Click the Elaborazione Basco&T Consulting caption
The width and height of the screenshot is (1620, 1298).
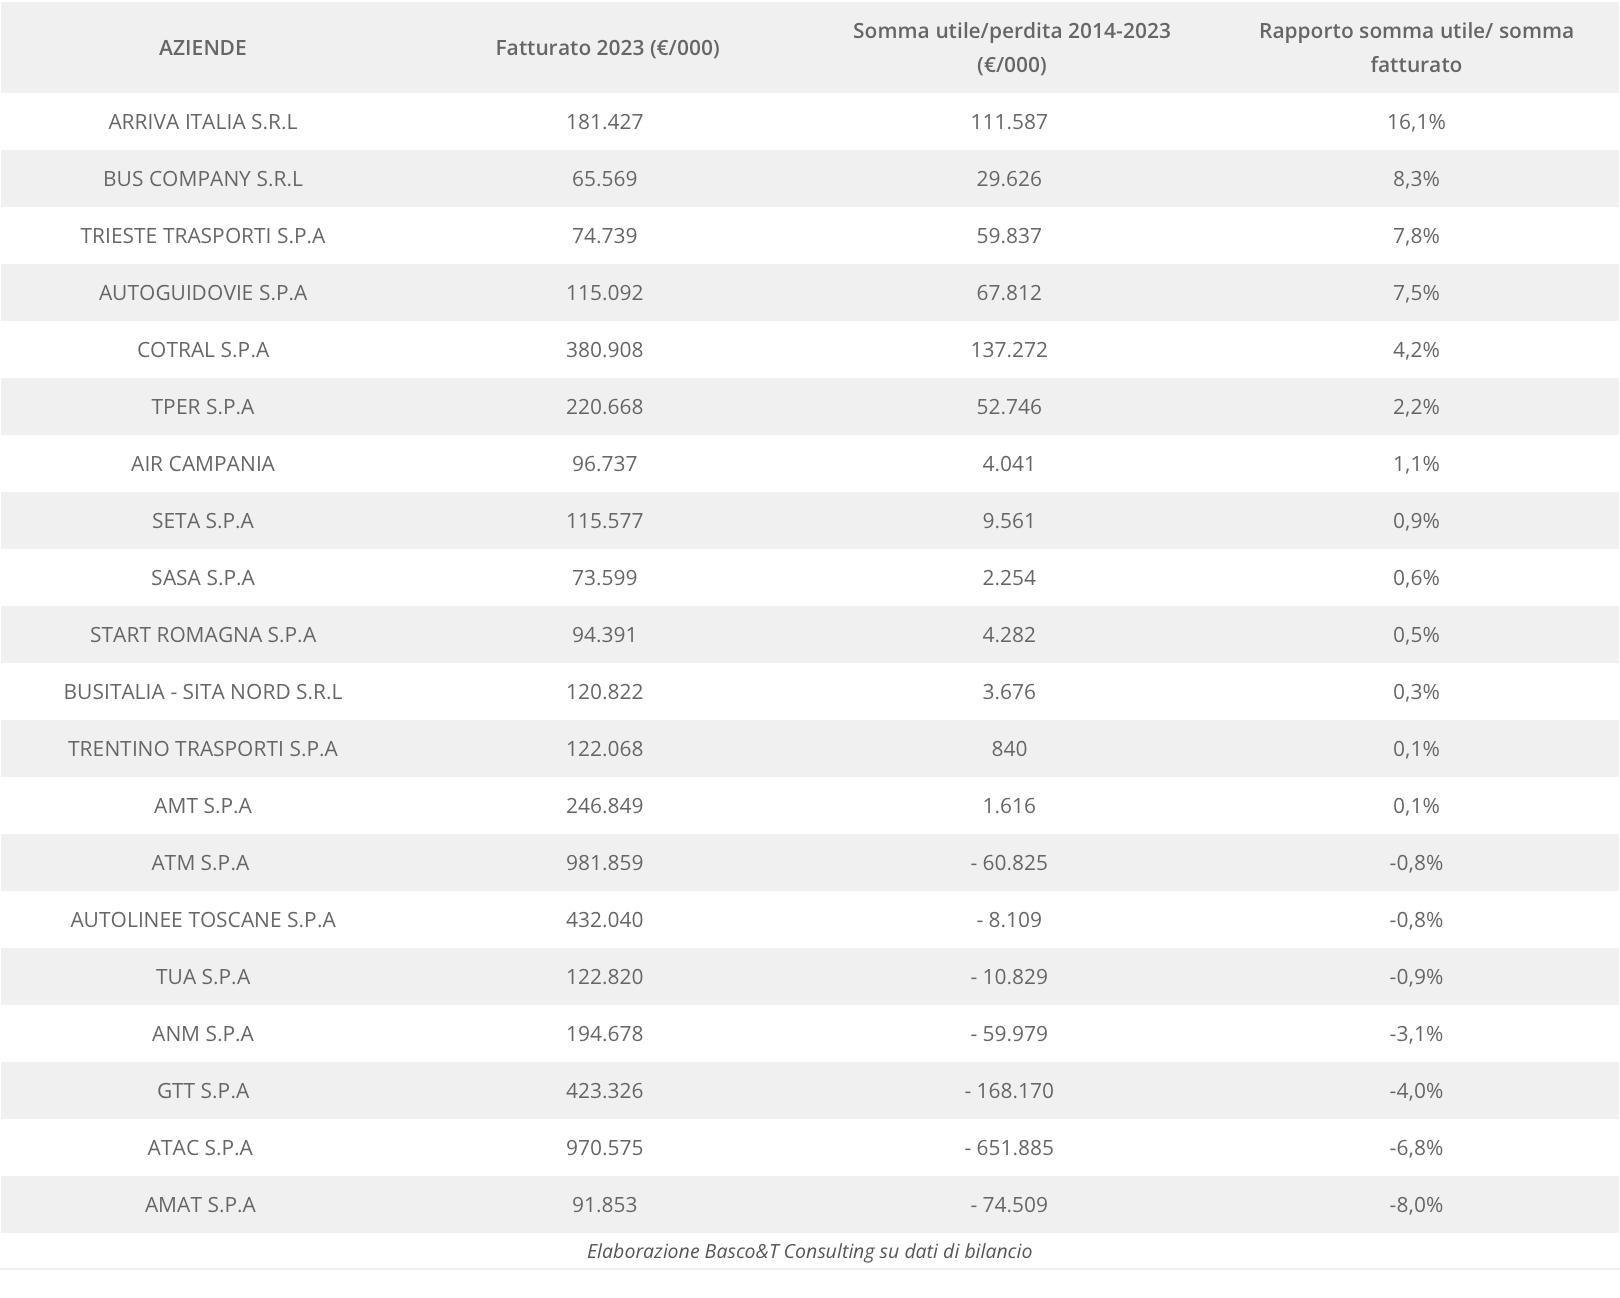point(809,1251)
